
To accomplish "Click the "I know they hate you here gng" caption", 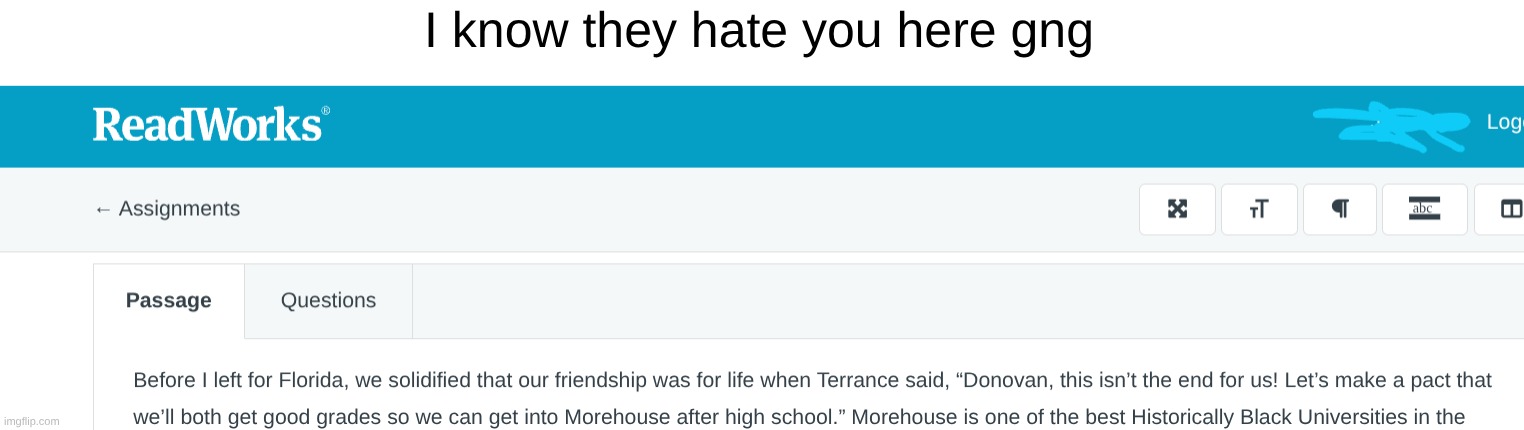I will 758,32.
